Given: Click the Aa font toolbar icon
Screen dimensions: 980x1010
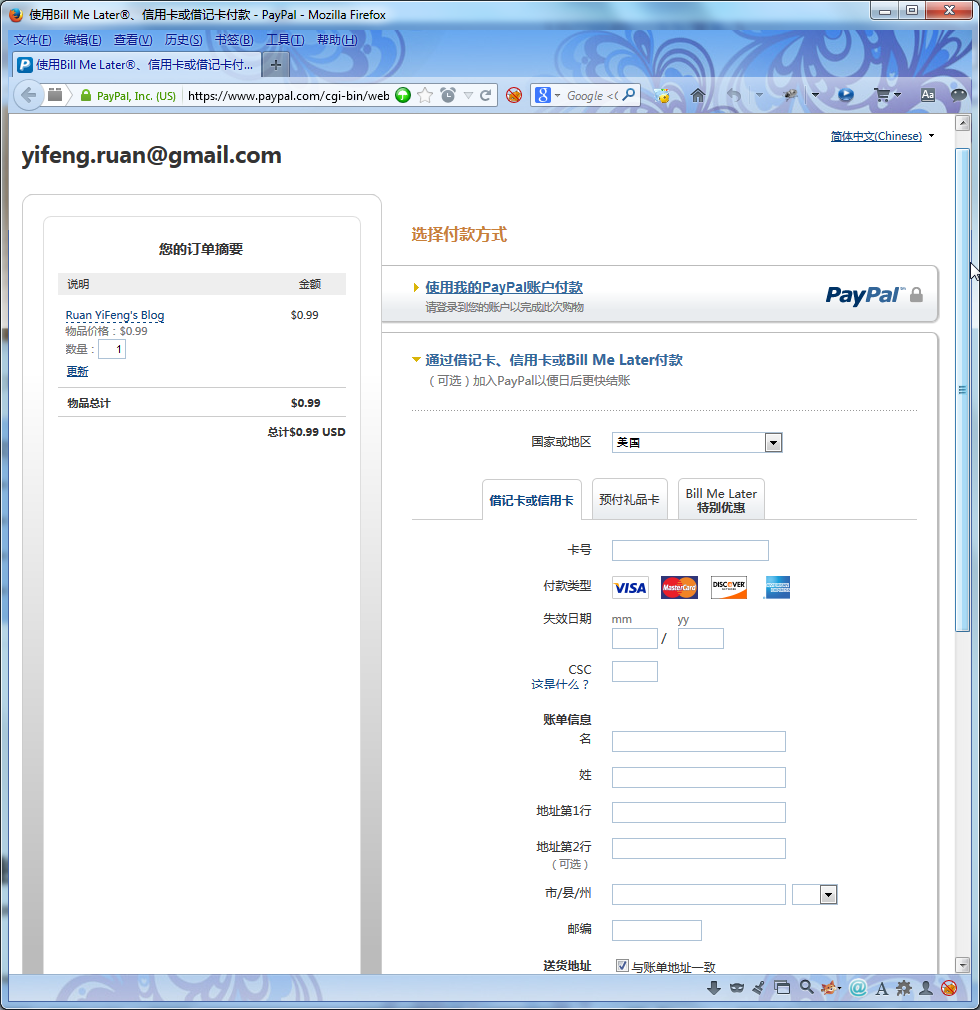Looking at the screenshot, I should click(x=928, y=95).
